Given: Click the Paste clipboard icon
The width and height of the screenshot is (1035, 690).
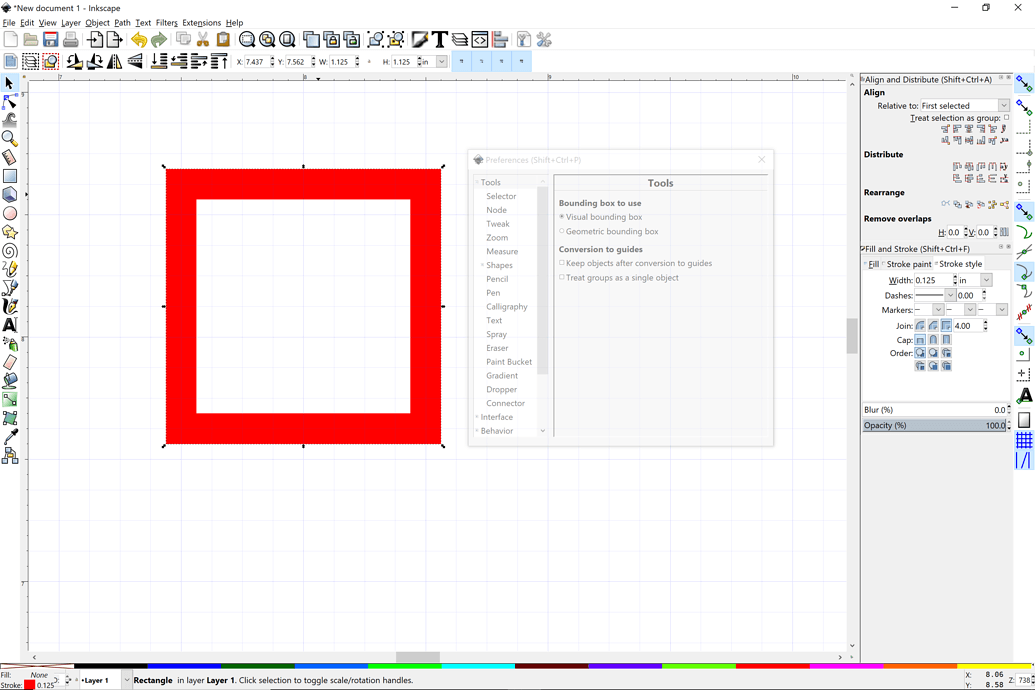Looking at the screenshot, I should click(223, 40).
